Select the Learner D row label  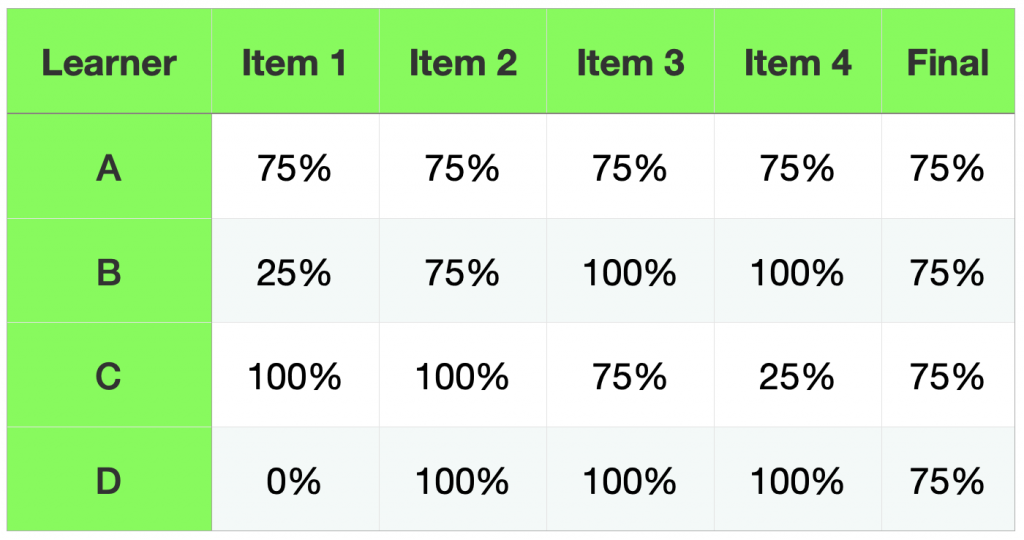coord(109,480)
